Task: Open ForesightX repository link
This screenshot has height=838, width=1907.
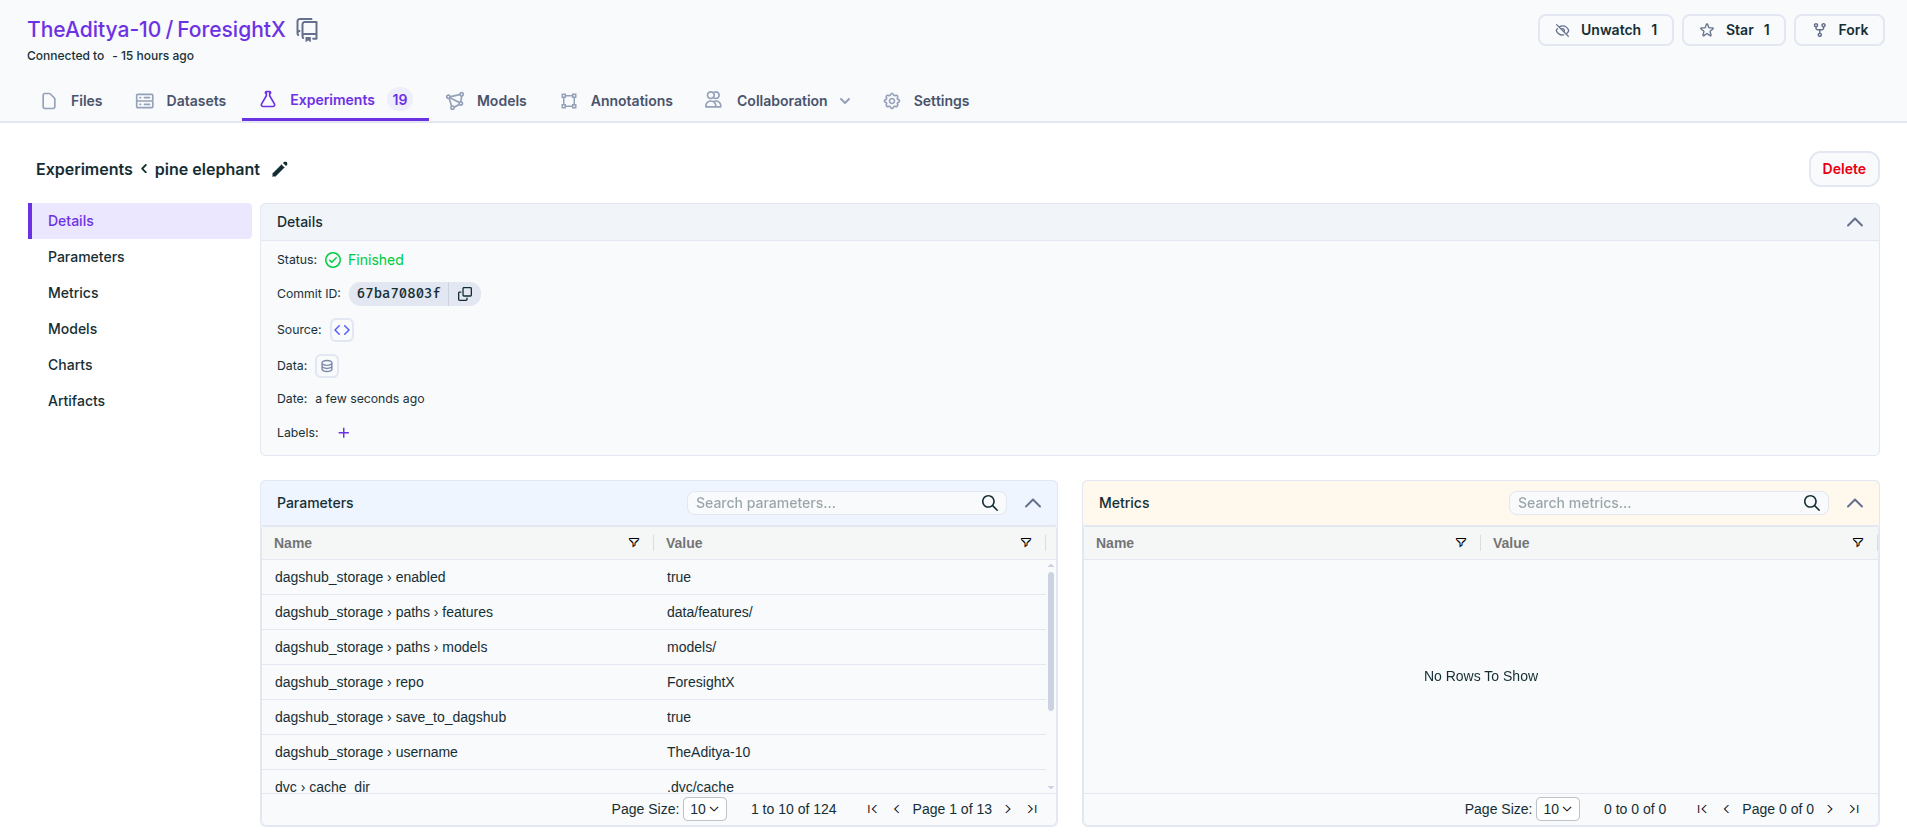Action: pos(231,30)
